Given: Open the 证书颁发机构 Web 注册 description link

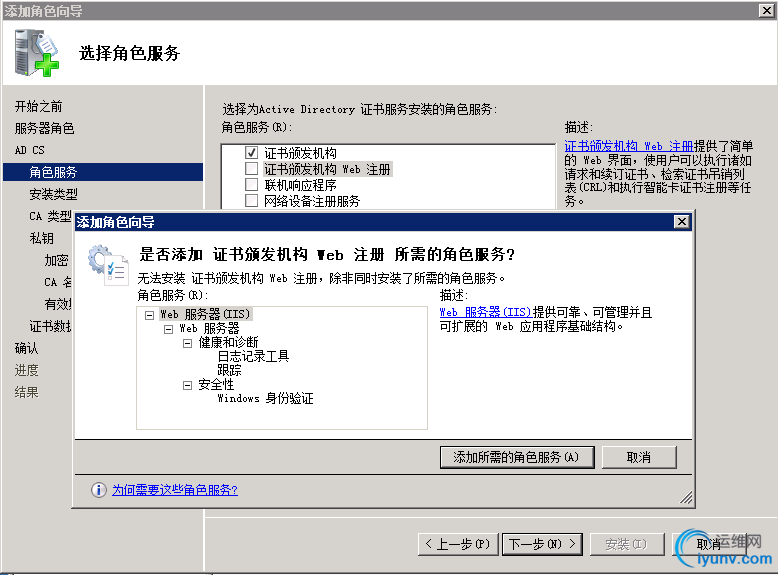Looking at the screenshot, I should tap(629, 146).
